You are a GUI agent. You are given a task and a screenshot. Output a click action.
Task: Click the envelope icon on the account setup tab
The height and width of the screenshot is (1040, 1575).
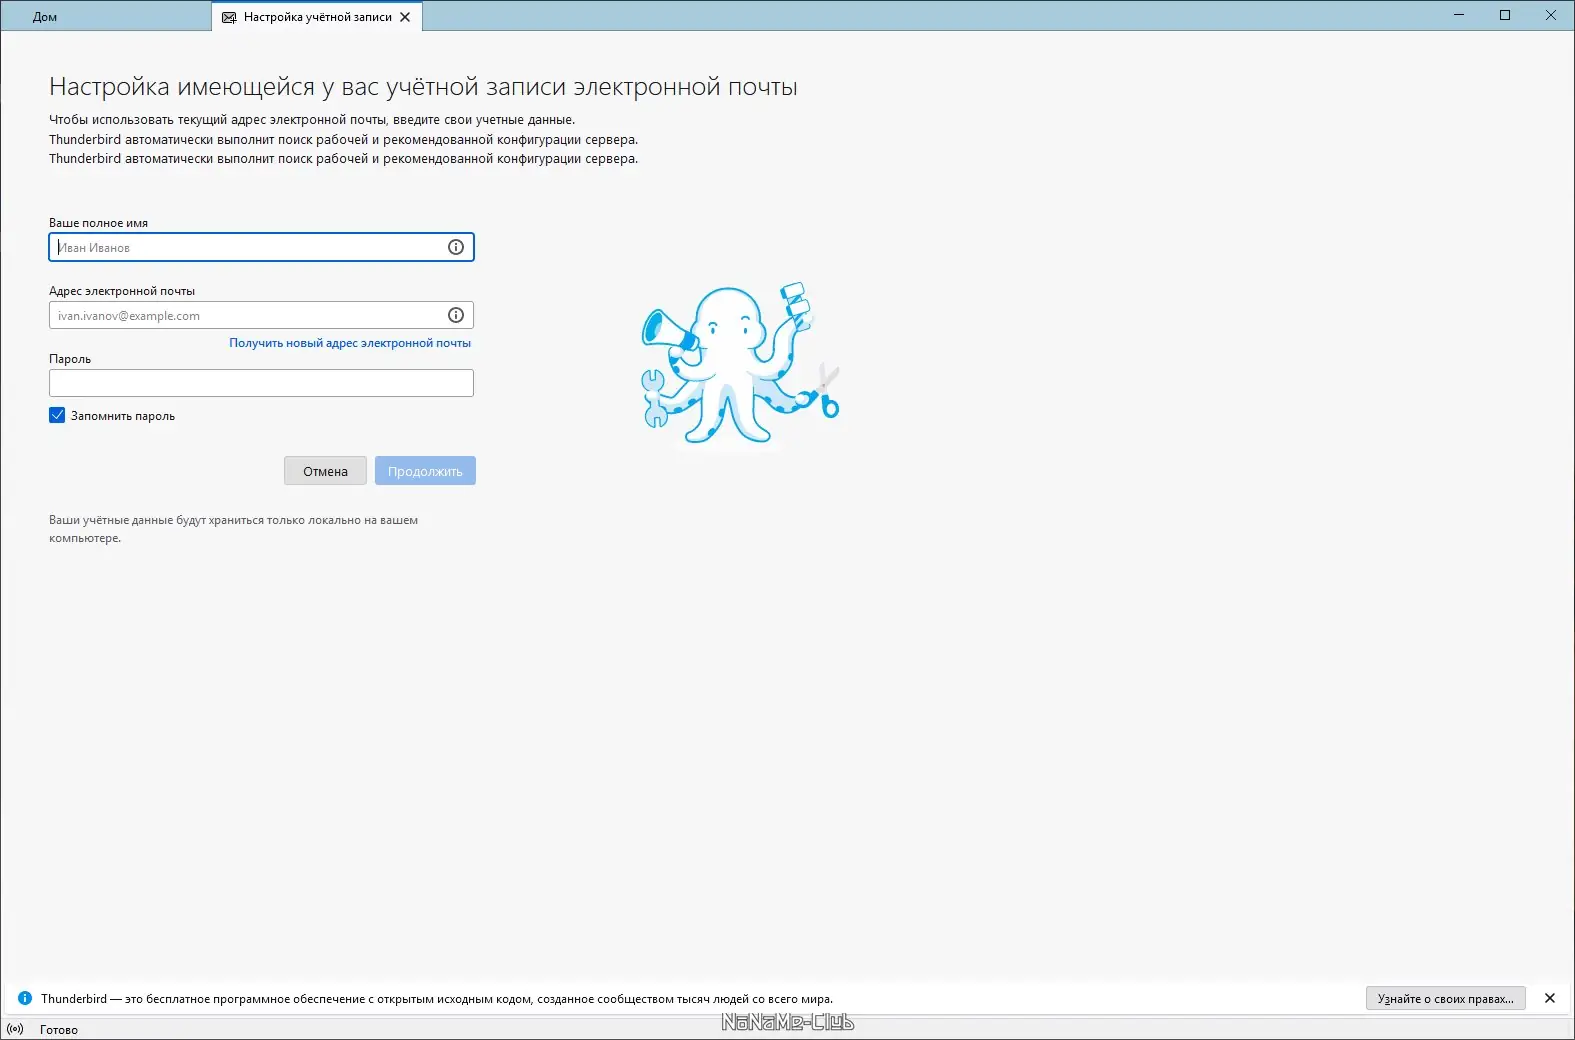point(229,17)
